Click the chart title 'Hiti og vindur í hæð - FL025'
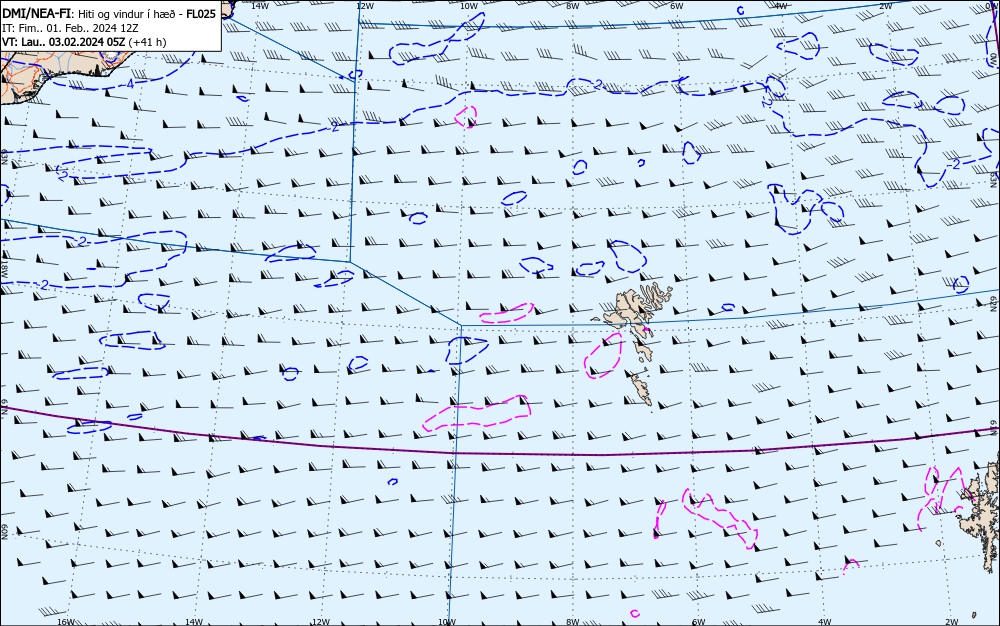This screenshot has width=1000, height=626. click(x=147, y=13)
